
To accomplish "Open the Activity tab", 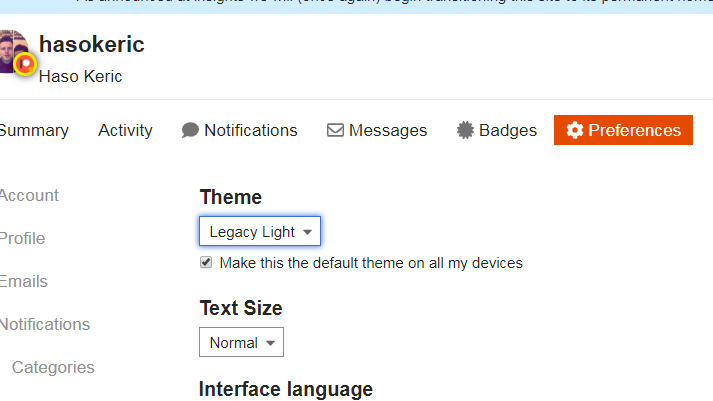I will [x=125, y=131].
